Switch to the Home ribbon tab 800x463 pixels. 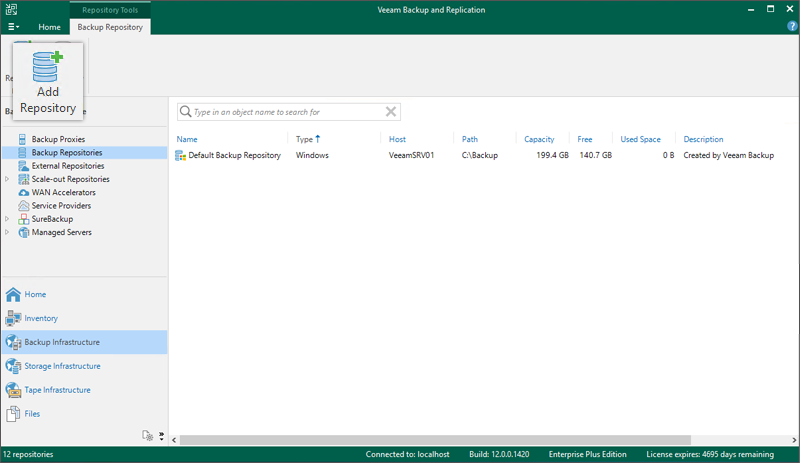(49, 27)
